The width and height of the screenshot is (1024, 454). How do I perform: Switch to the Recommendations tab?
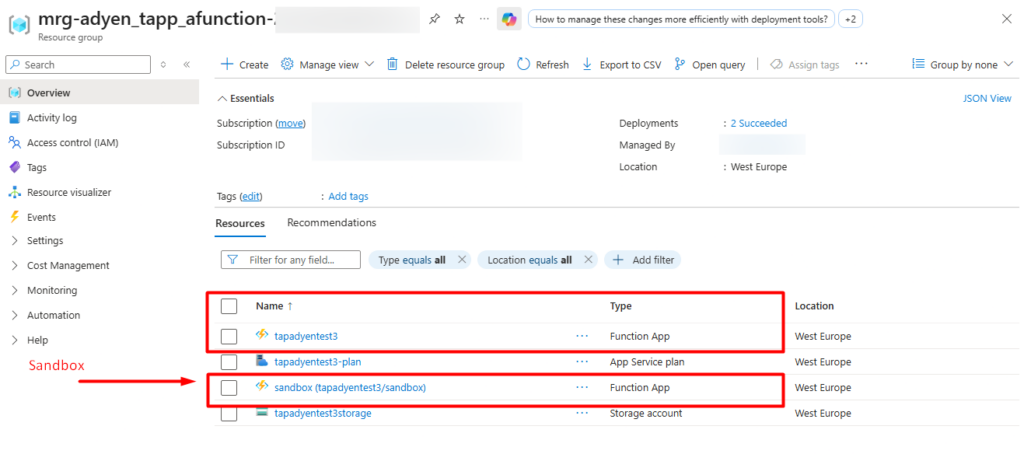331,223
